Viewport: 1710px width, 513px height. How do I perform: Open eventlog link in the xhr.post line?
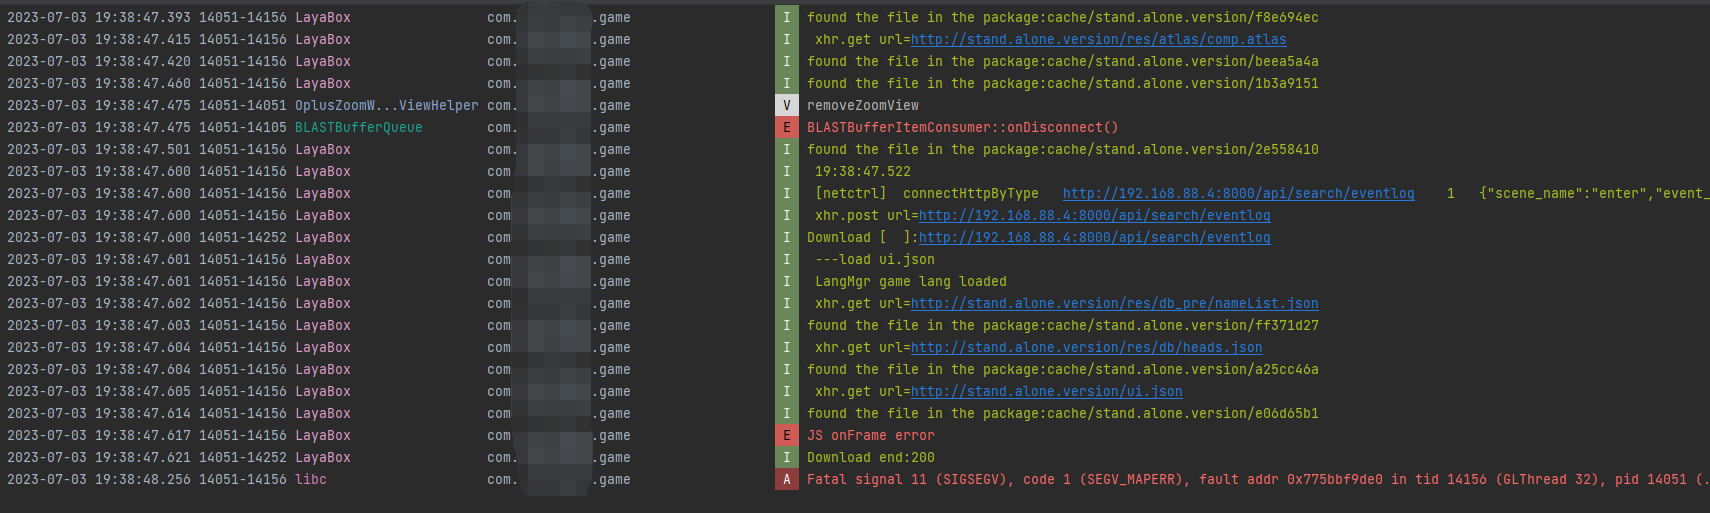pyautogui.click(x=1094, y=215)
